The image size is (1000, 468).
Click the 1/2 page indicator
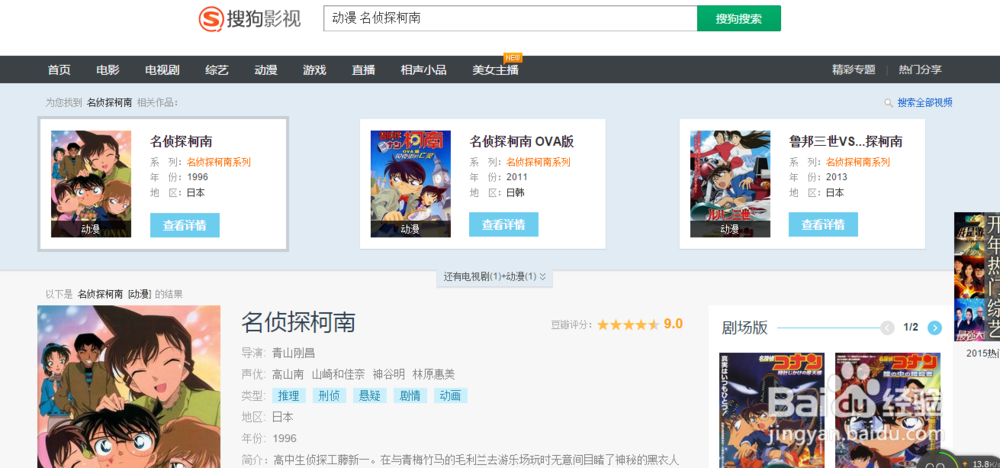pyautogui.click(x=911, y=328)
